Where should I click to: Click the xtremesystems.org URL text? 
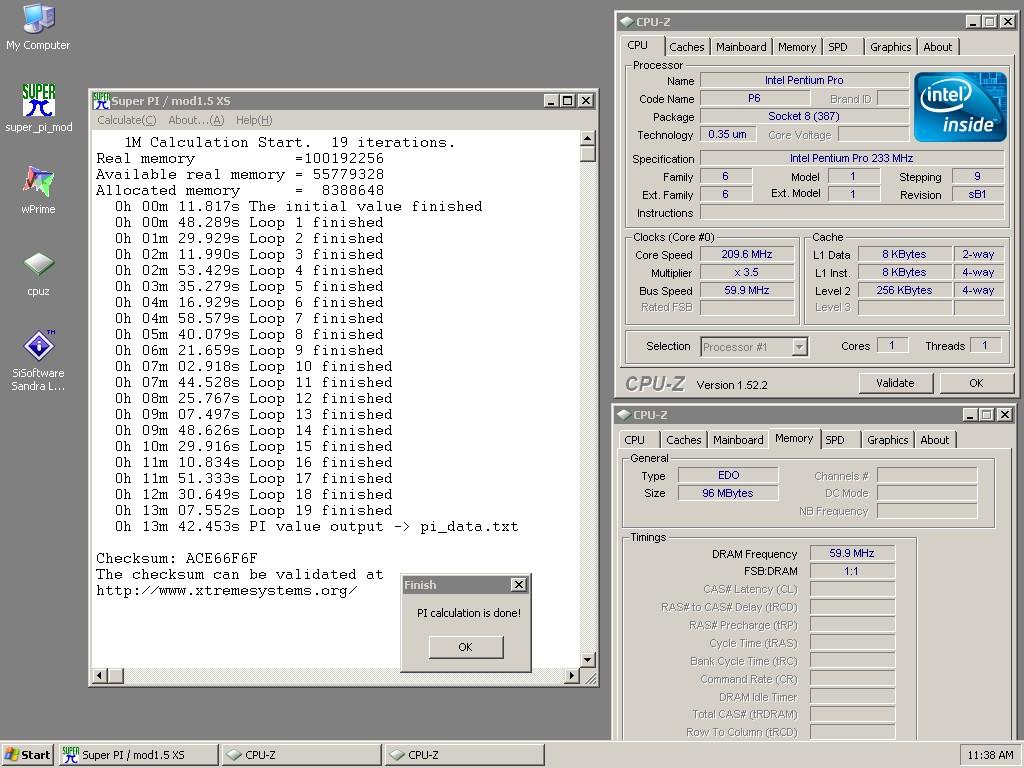227,590
